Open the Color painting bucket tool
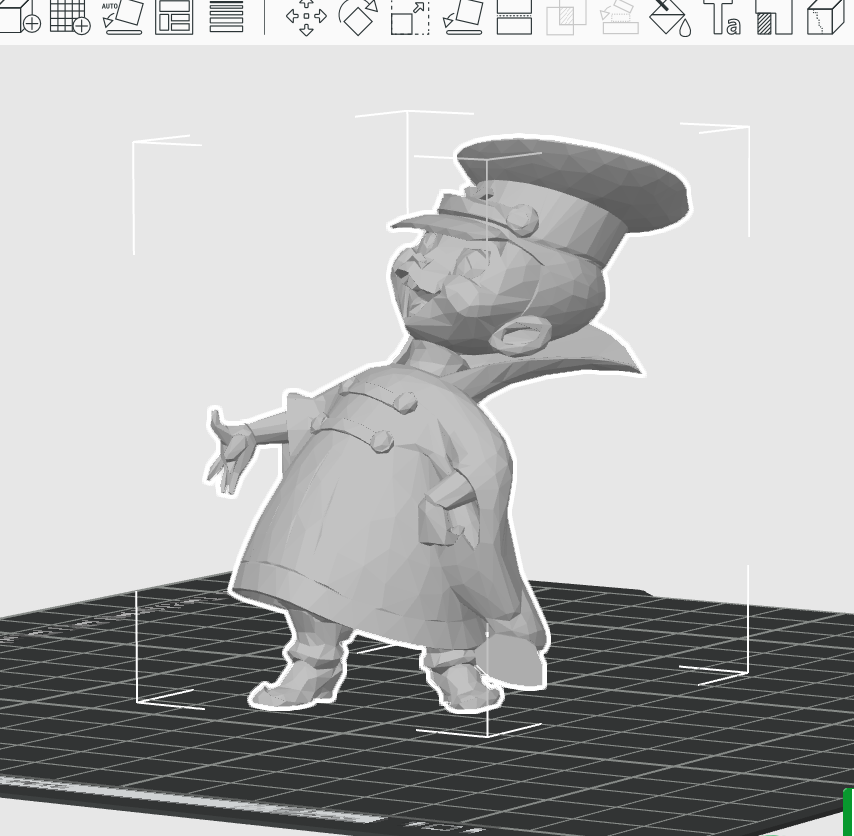This screenshot has width=854, height=836. point(671,17)
